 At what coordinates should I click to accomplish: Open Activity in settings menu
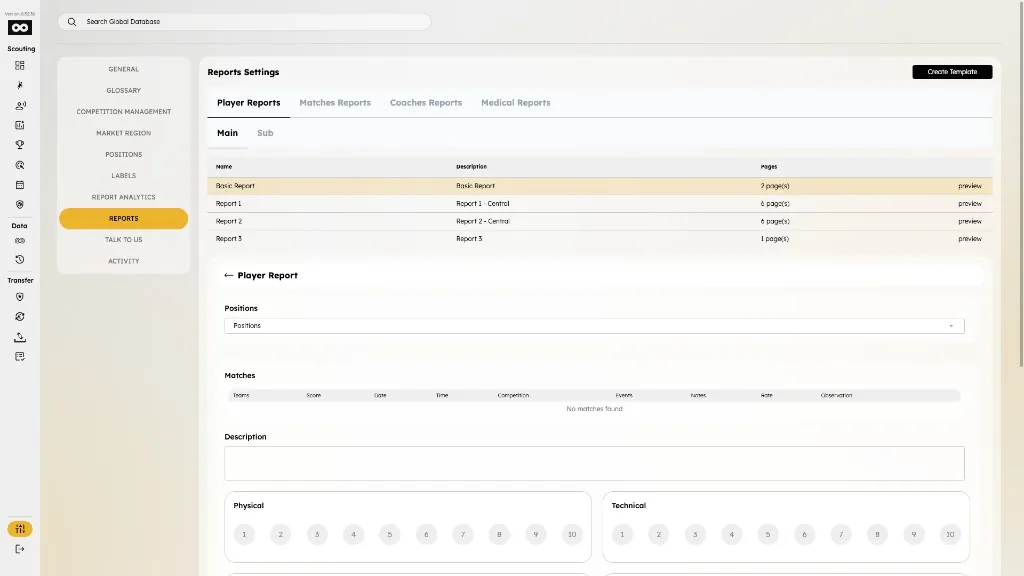click(x=123, y=261)
